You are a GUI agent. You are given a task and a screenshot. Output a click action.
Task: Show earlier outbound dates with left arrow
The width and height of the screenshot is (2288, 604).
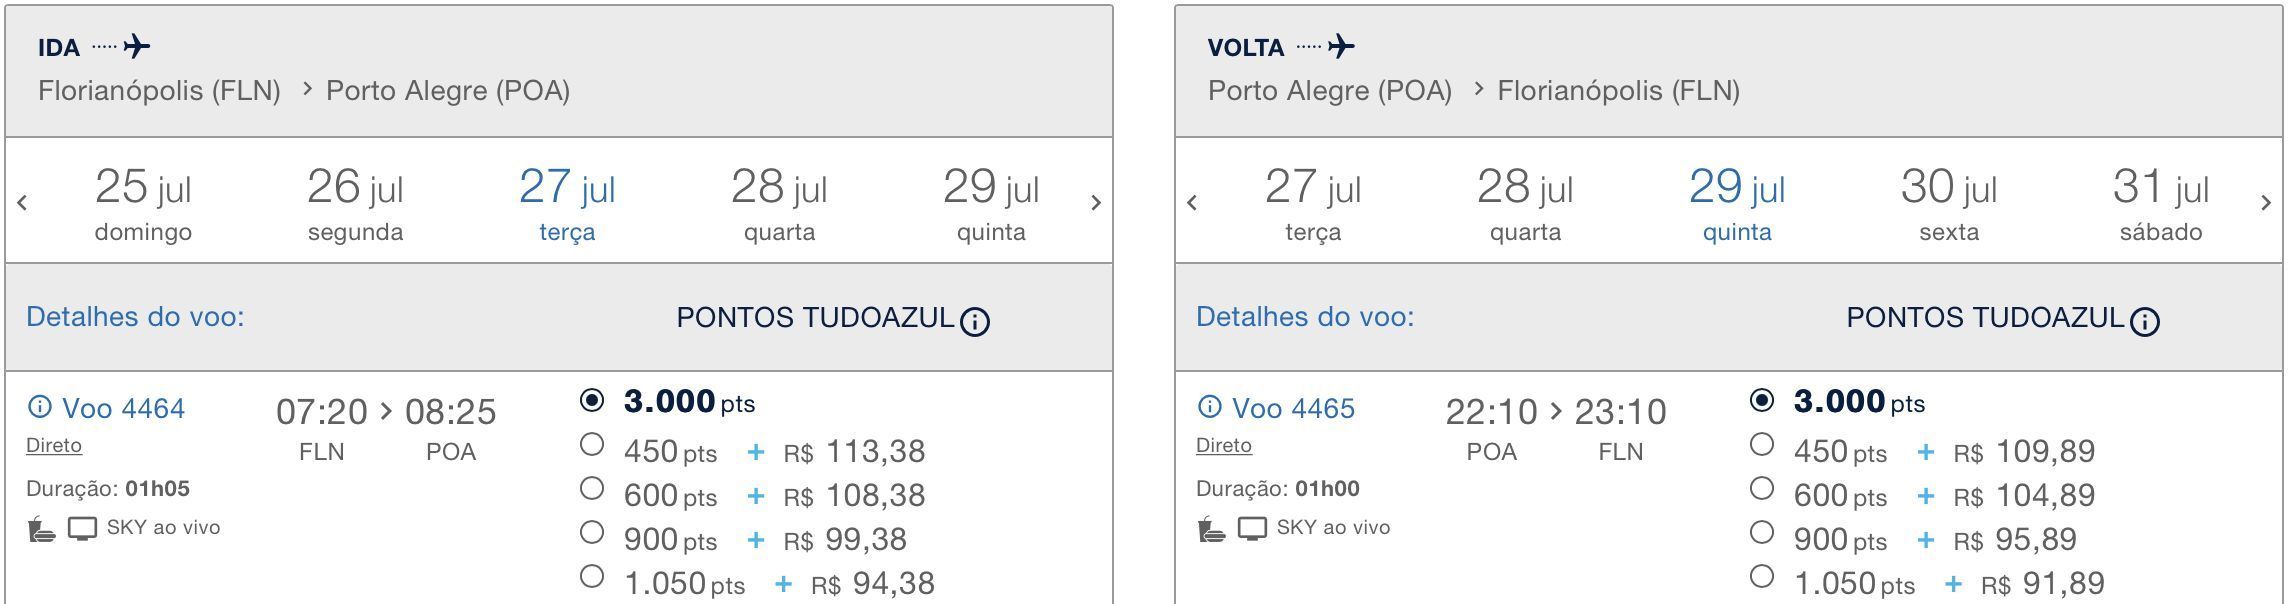(x=22, y=203)
